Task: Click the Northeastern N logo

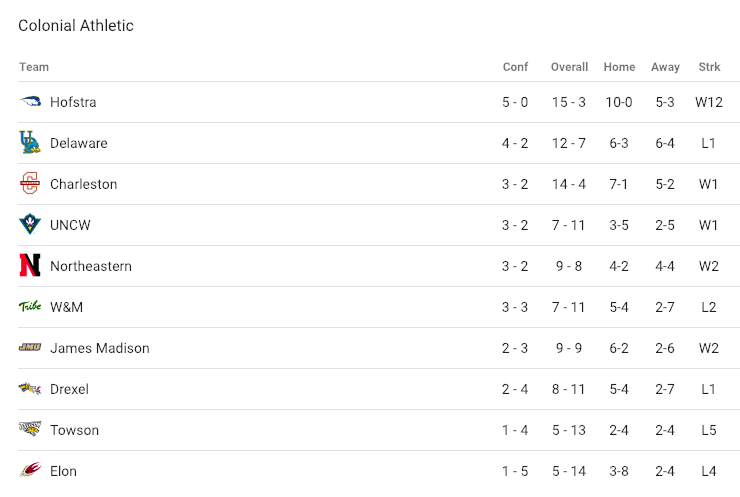Action: pos(30,266)
